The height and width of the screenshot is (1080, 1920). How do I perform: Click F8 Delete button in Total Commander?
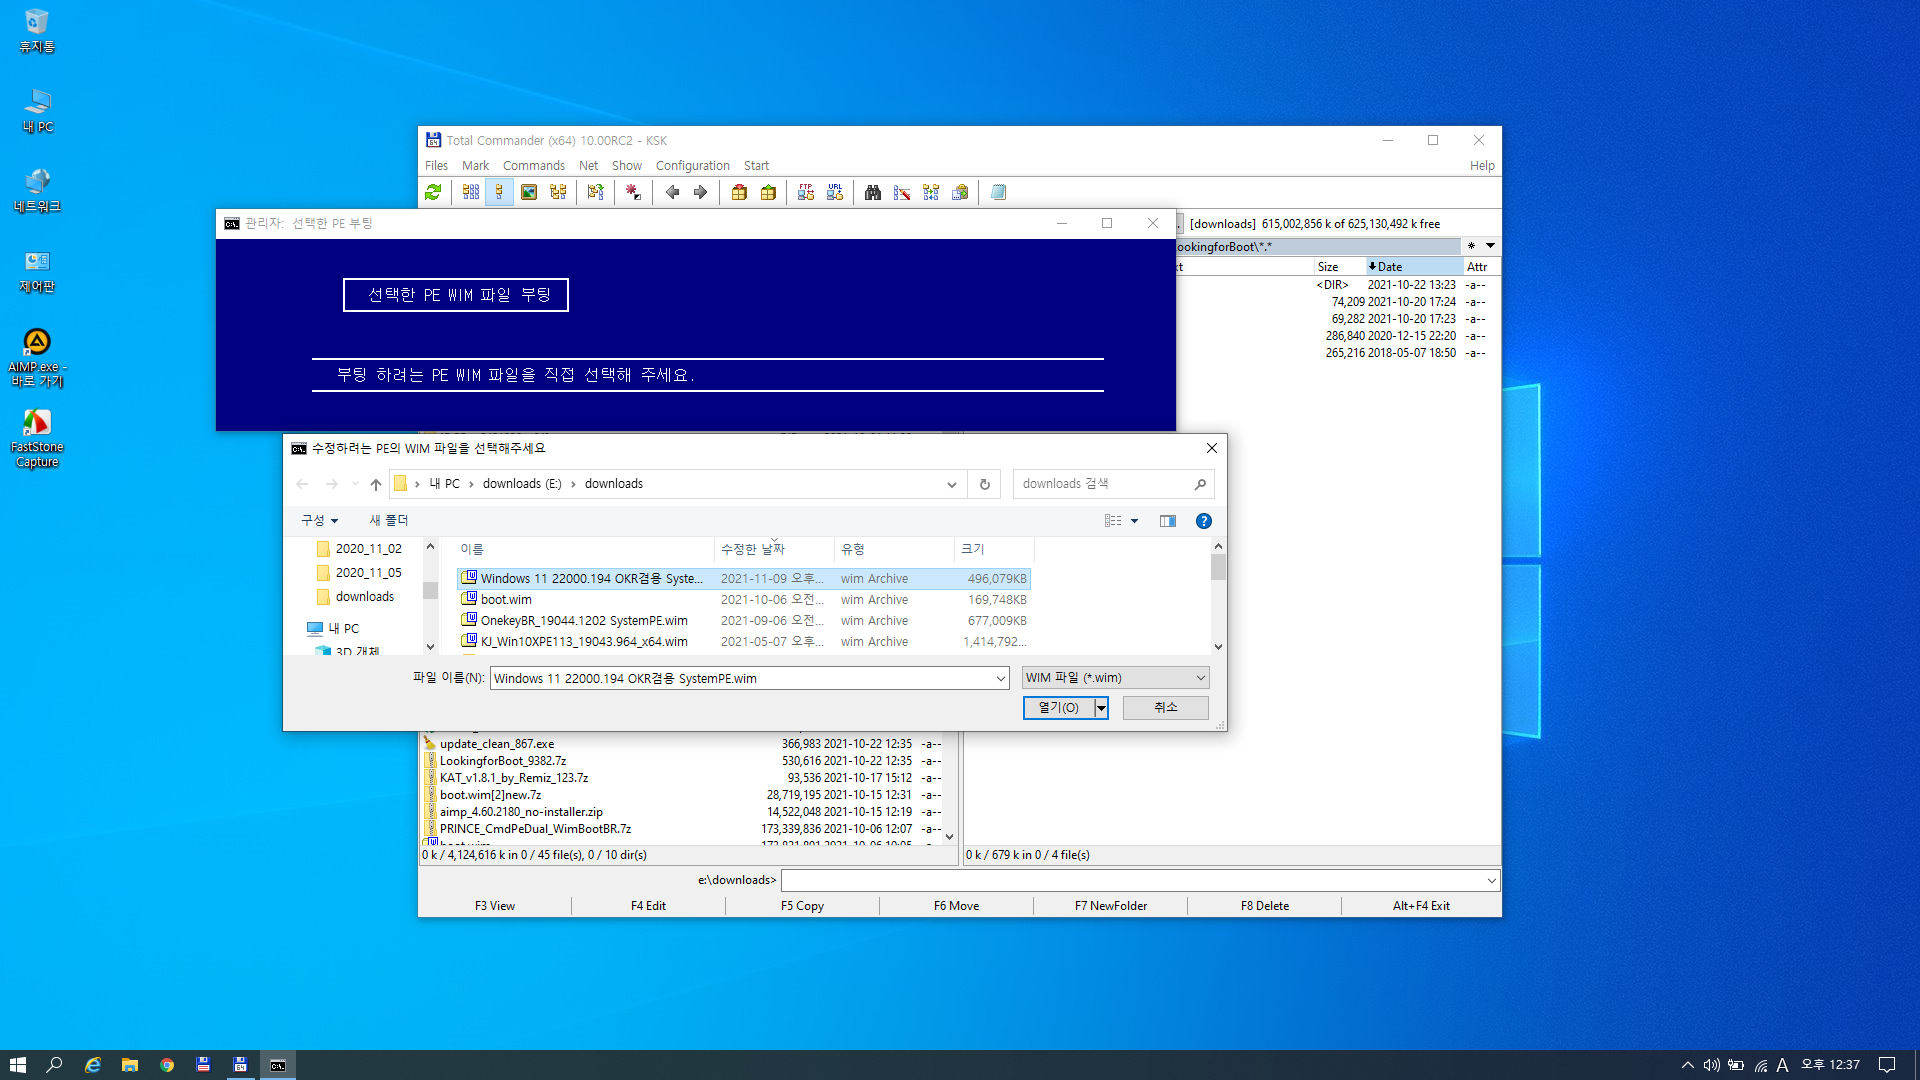pos(1265,906)
